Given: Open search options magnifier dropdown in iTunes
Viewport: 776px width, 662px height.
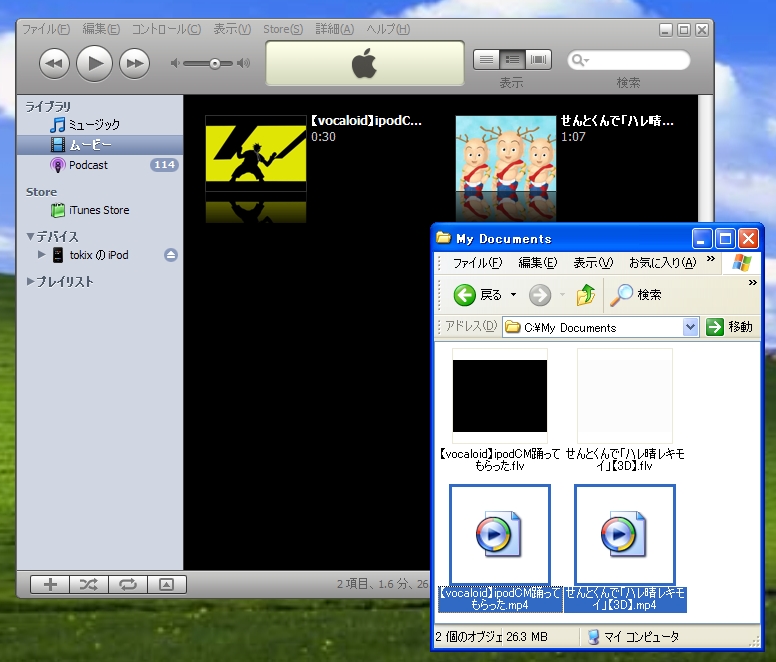Looking at the screenshot, I should 580,60.
